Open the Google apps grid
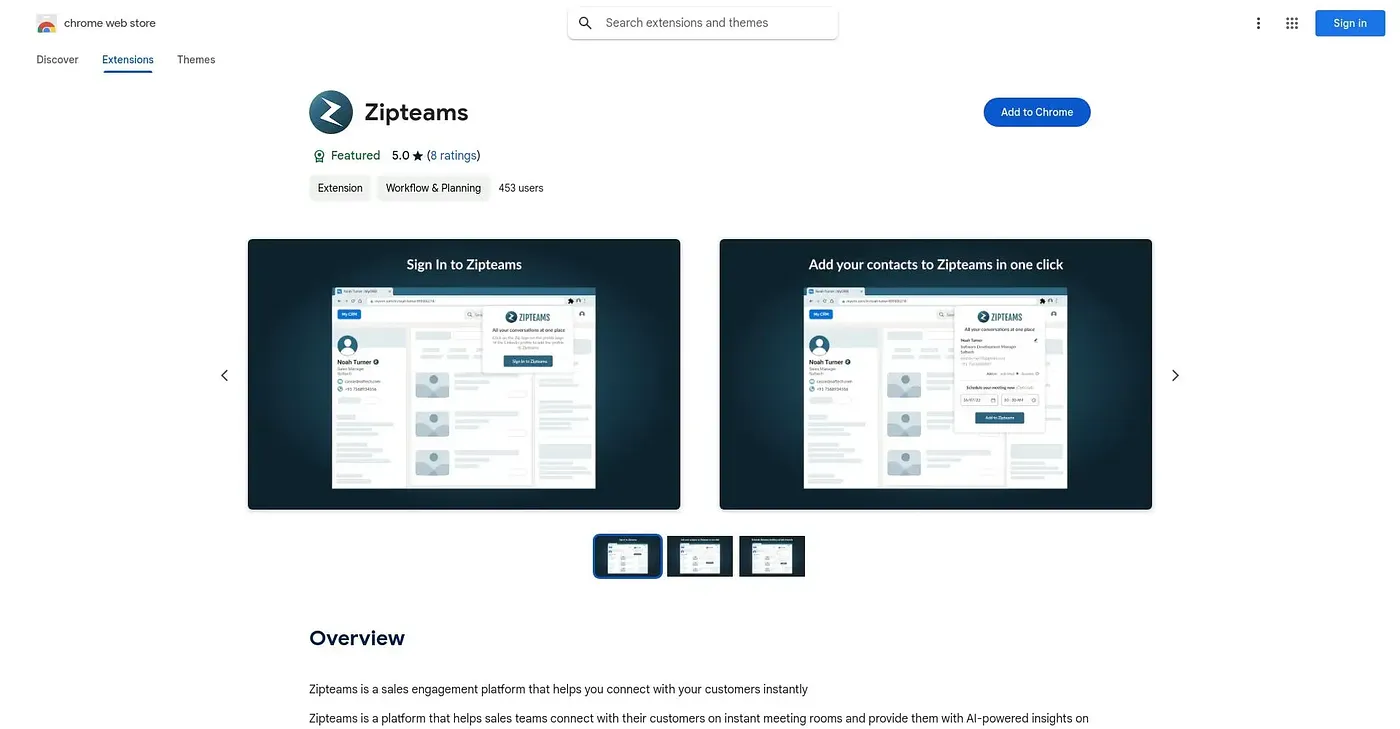The height and width of the screenshot is (729, 1400). point(1292,23)
